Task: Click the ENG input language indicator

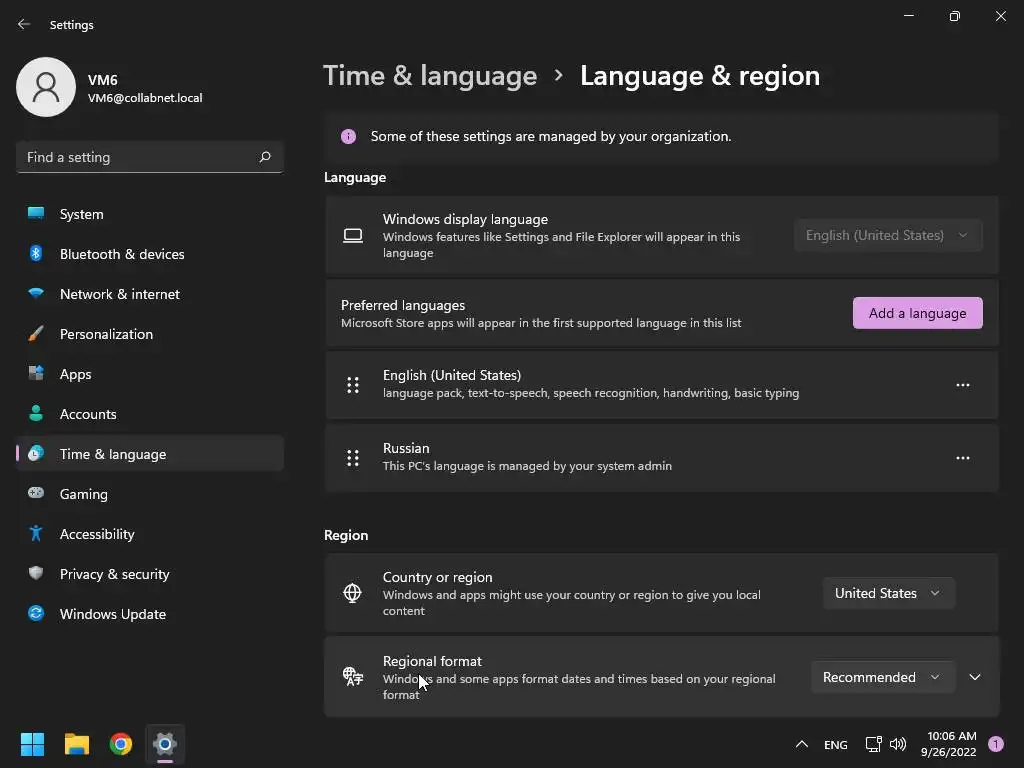Action: coord(835,744)
